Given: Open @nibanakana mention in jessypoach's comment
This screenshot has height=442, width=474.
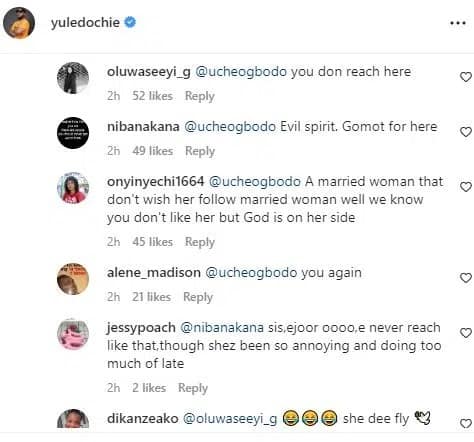Looking at the screenshot, I should tap(222, 328).
